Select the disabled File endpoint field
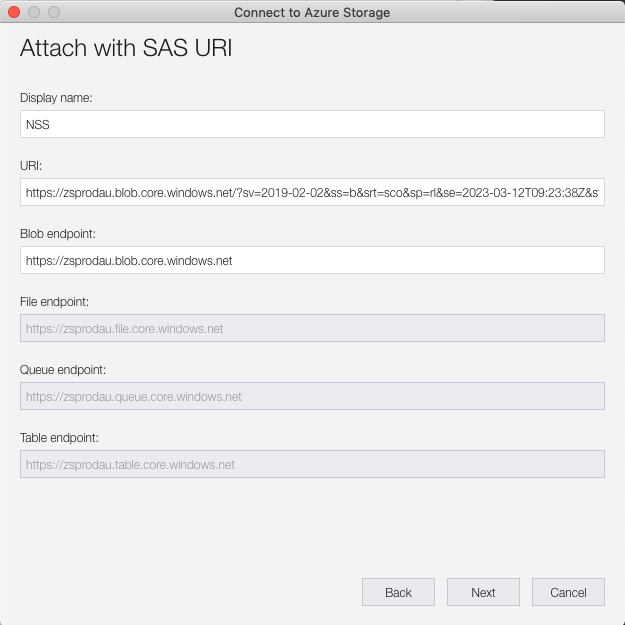The height and width of the screenshot is (625, 625). (x=312, y=328)
